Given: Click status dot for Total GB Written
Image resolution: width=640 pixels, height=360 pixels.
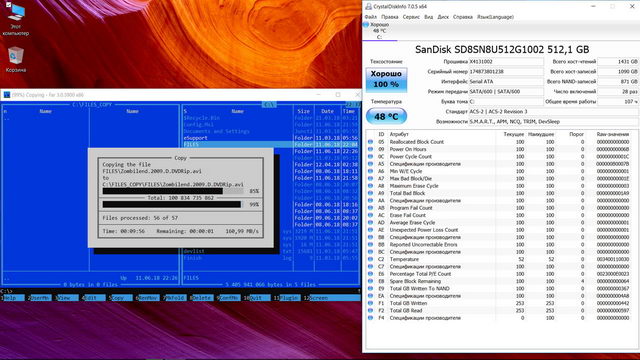Looking at the screenshot, I should tap(370, 303).
